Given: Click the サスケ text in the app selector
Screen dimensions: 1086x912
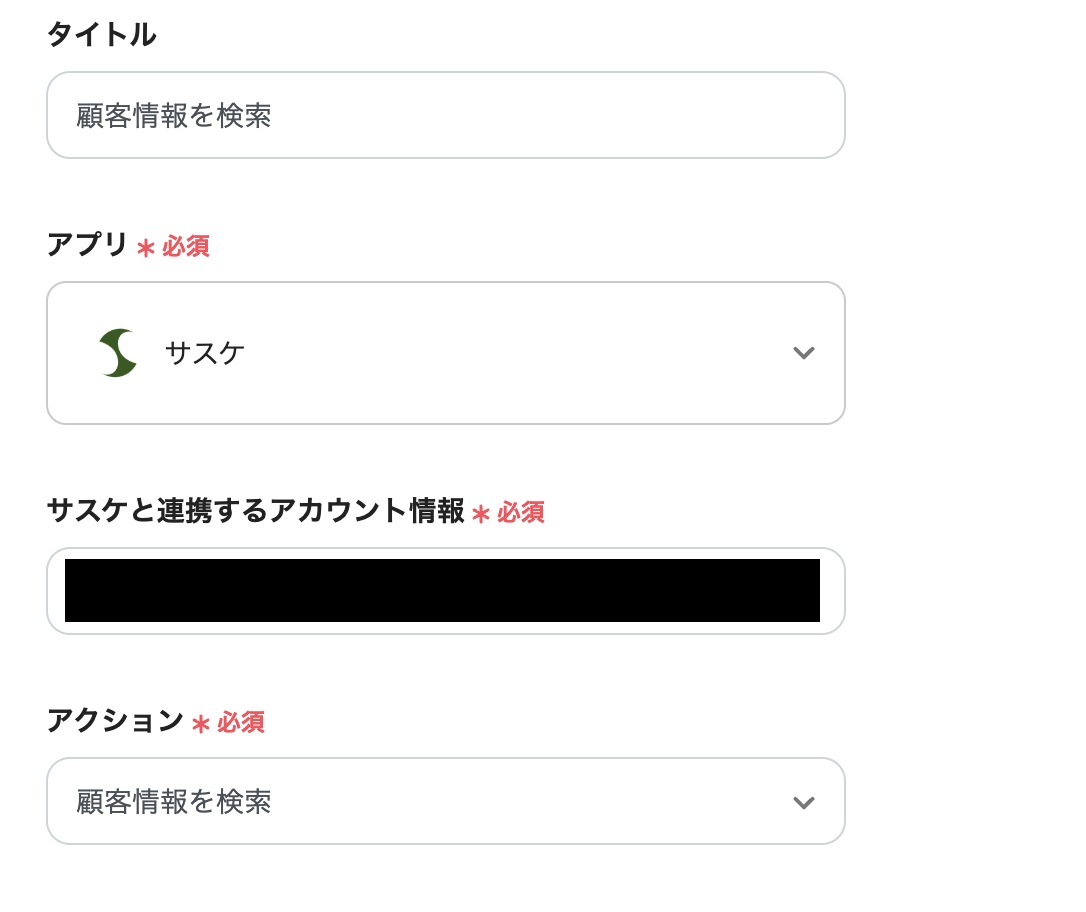Looking at the screenshot, I should pyautogui.click(x=205, y=353).
